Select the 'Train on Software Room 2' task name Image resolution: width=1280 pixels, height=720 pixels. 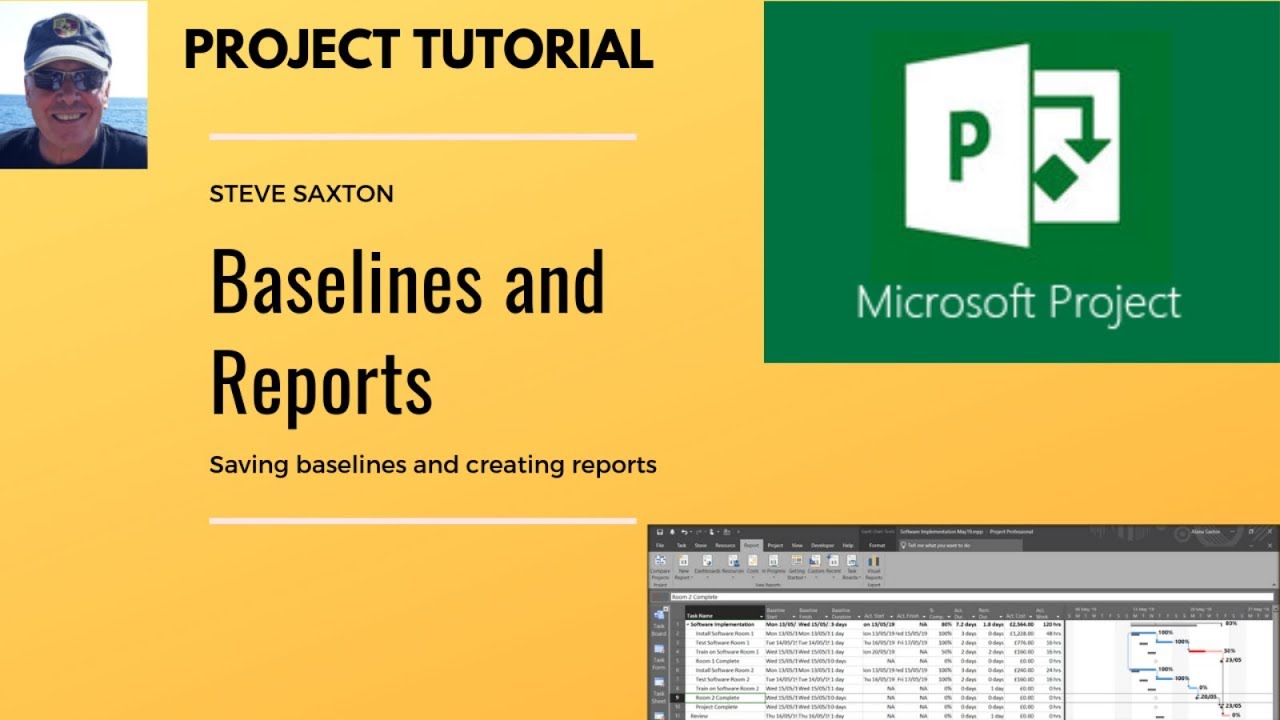727,688
